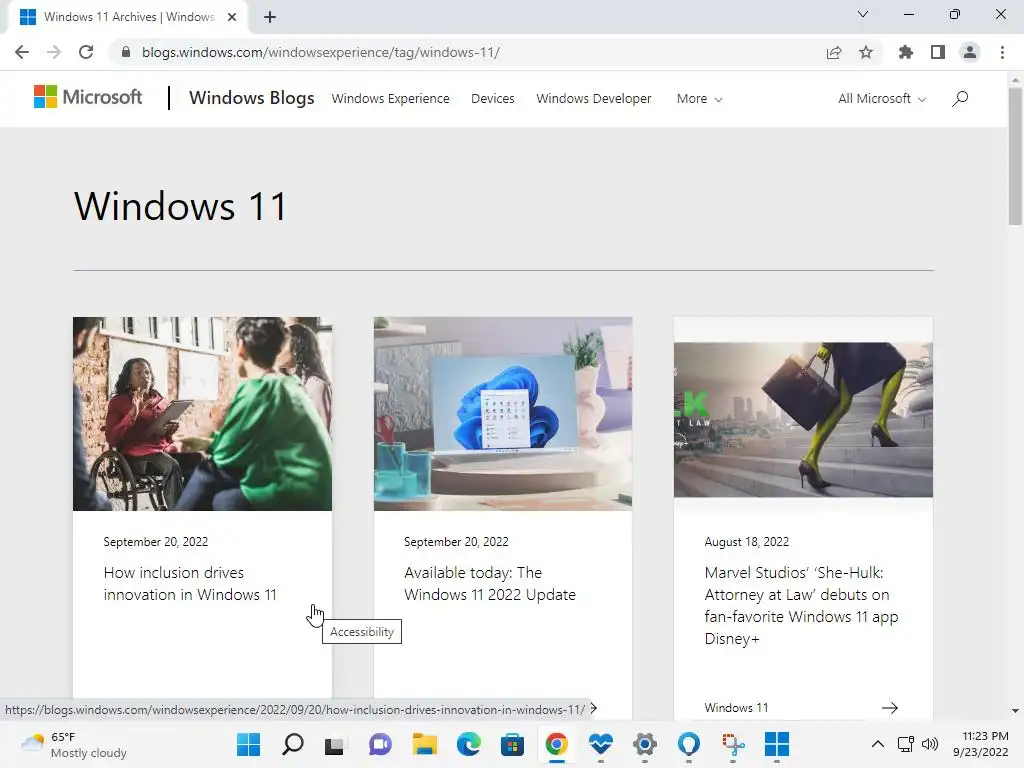Open the tab search chevron

[863, 14]
